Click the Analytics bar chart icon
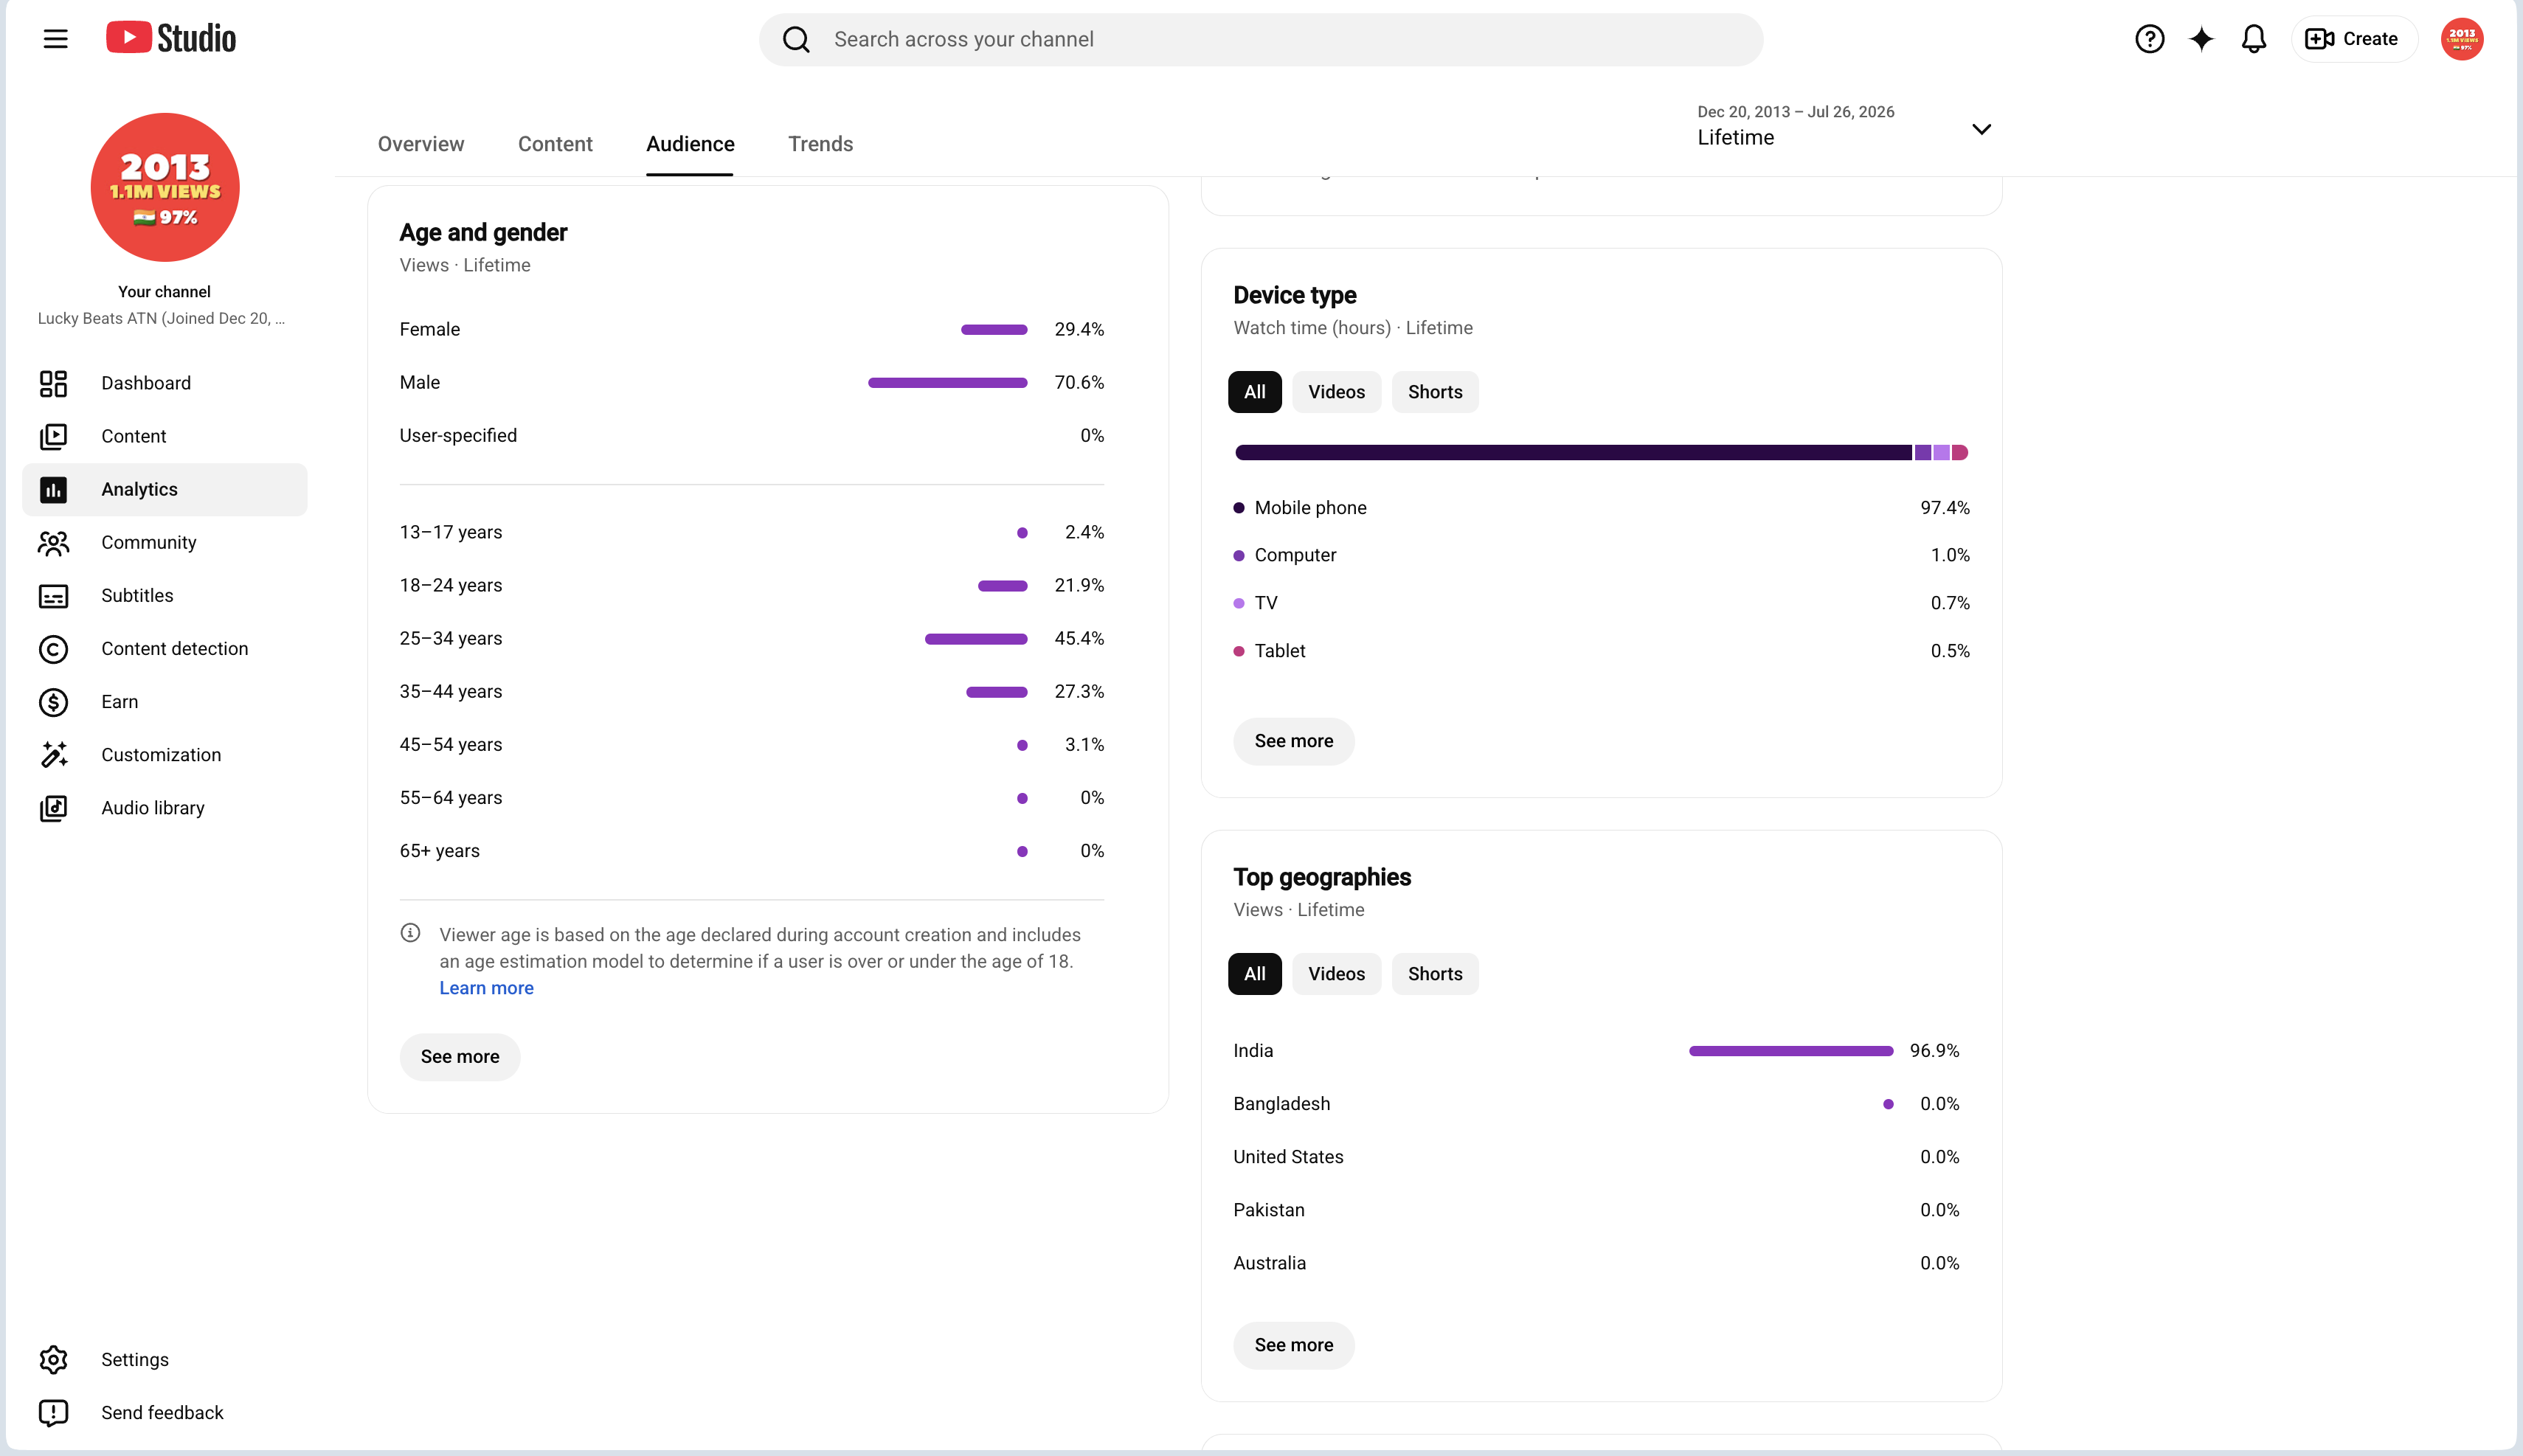 coord(53,489)
